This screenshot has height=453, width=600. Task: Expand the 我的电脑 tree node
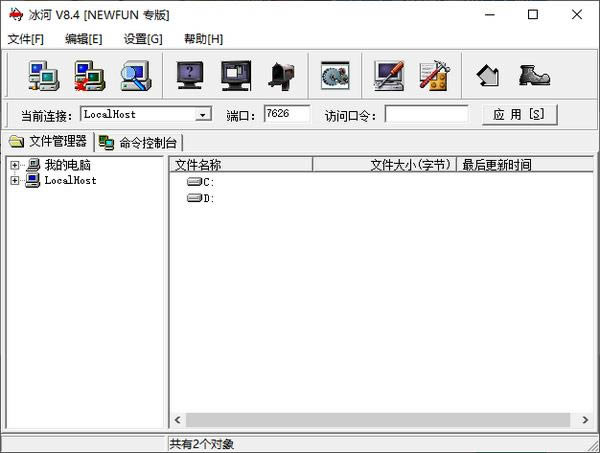click(15, 165)
